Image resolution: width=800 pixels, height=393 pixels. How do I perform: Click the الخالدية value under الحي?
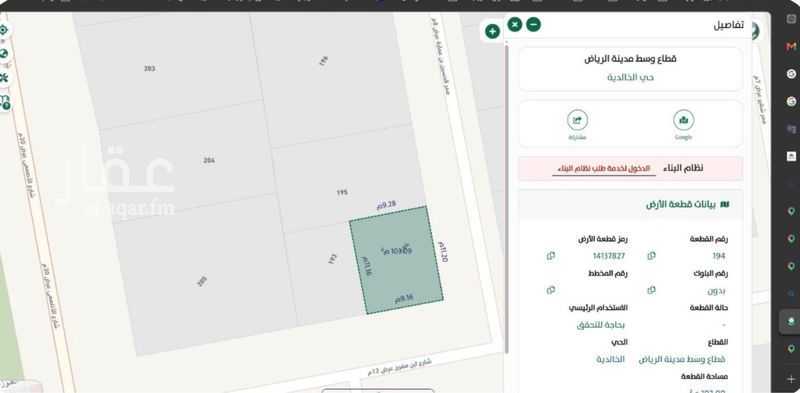coord(610,359)
